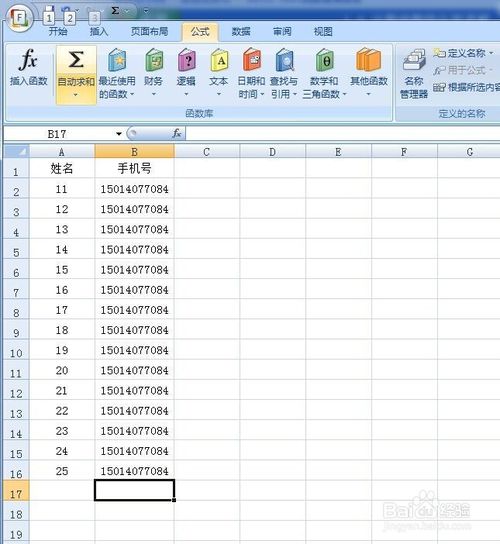Viewport: 500px width, 544px height.
Task: Click cell A14 with value 23
Action: (x=62, y=431)
